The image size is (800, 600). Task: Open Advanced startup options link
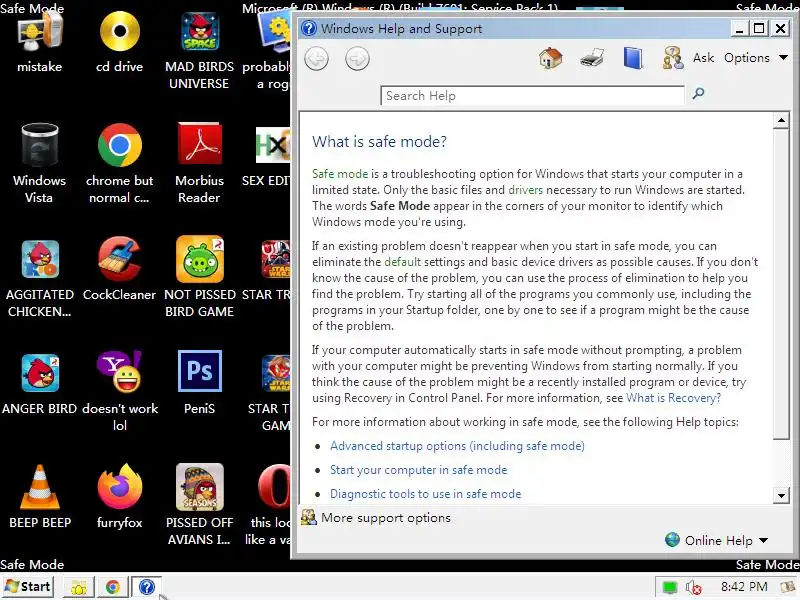point(457,446)
